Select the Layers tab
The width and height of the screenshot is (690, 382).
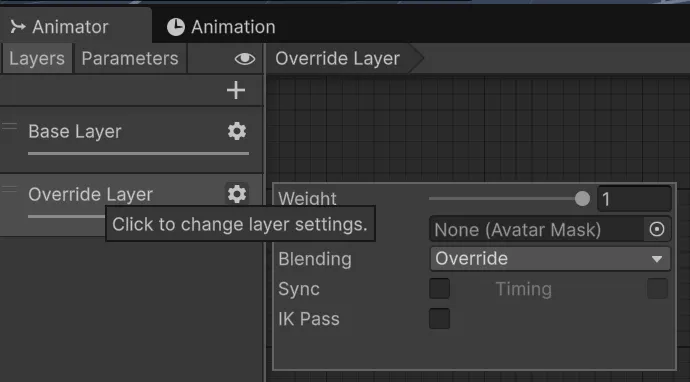[x=37, y=59]
